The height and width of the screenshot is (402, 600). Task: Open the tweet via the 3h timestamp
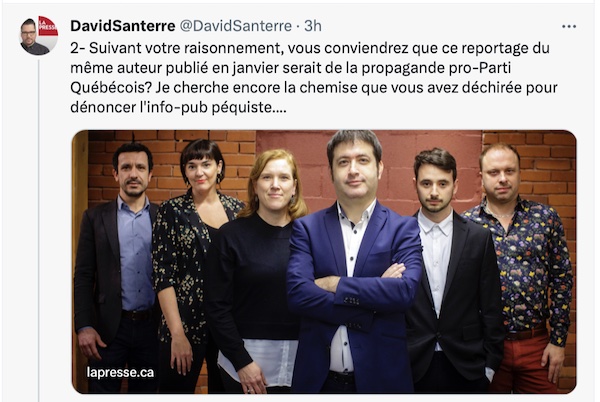click(313, 26)
